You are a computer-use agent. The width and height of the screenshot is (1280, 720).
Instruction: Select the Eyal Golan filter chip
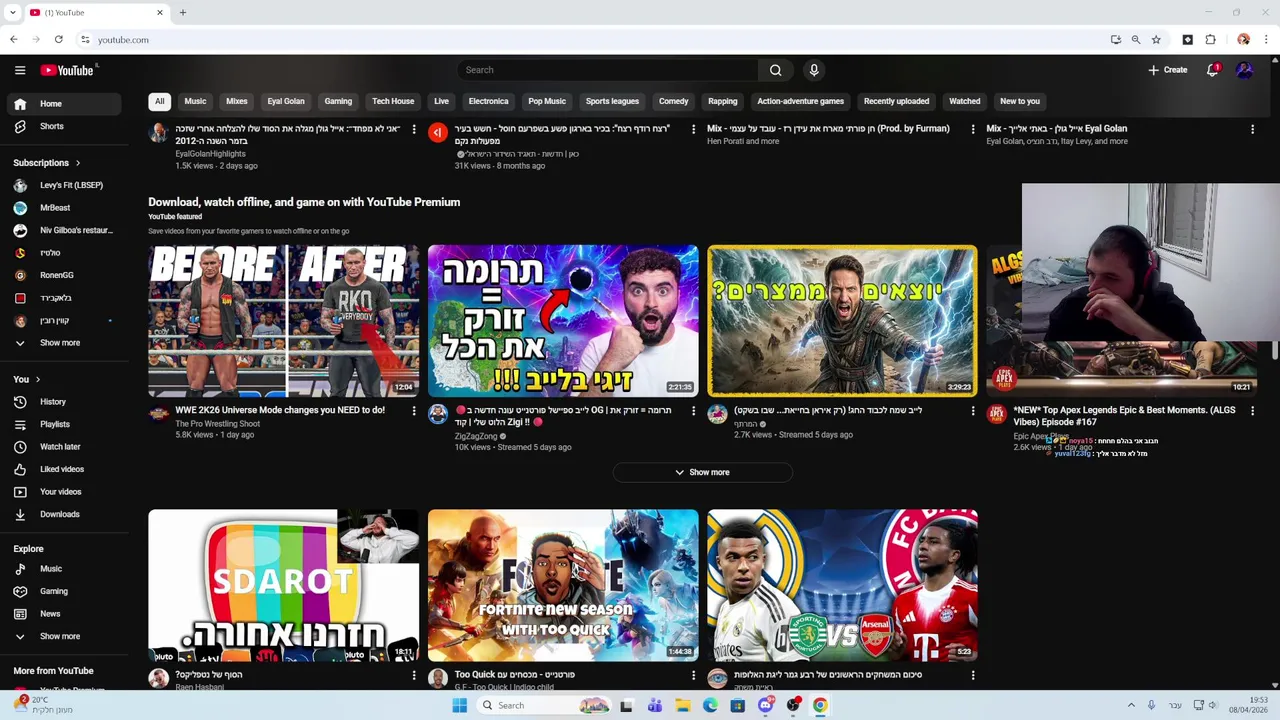point(286,101)
